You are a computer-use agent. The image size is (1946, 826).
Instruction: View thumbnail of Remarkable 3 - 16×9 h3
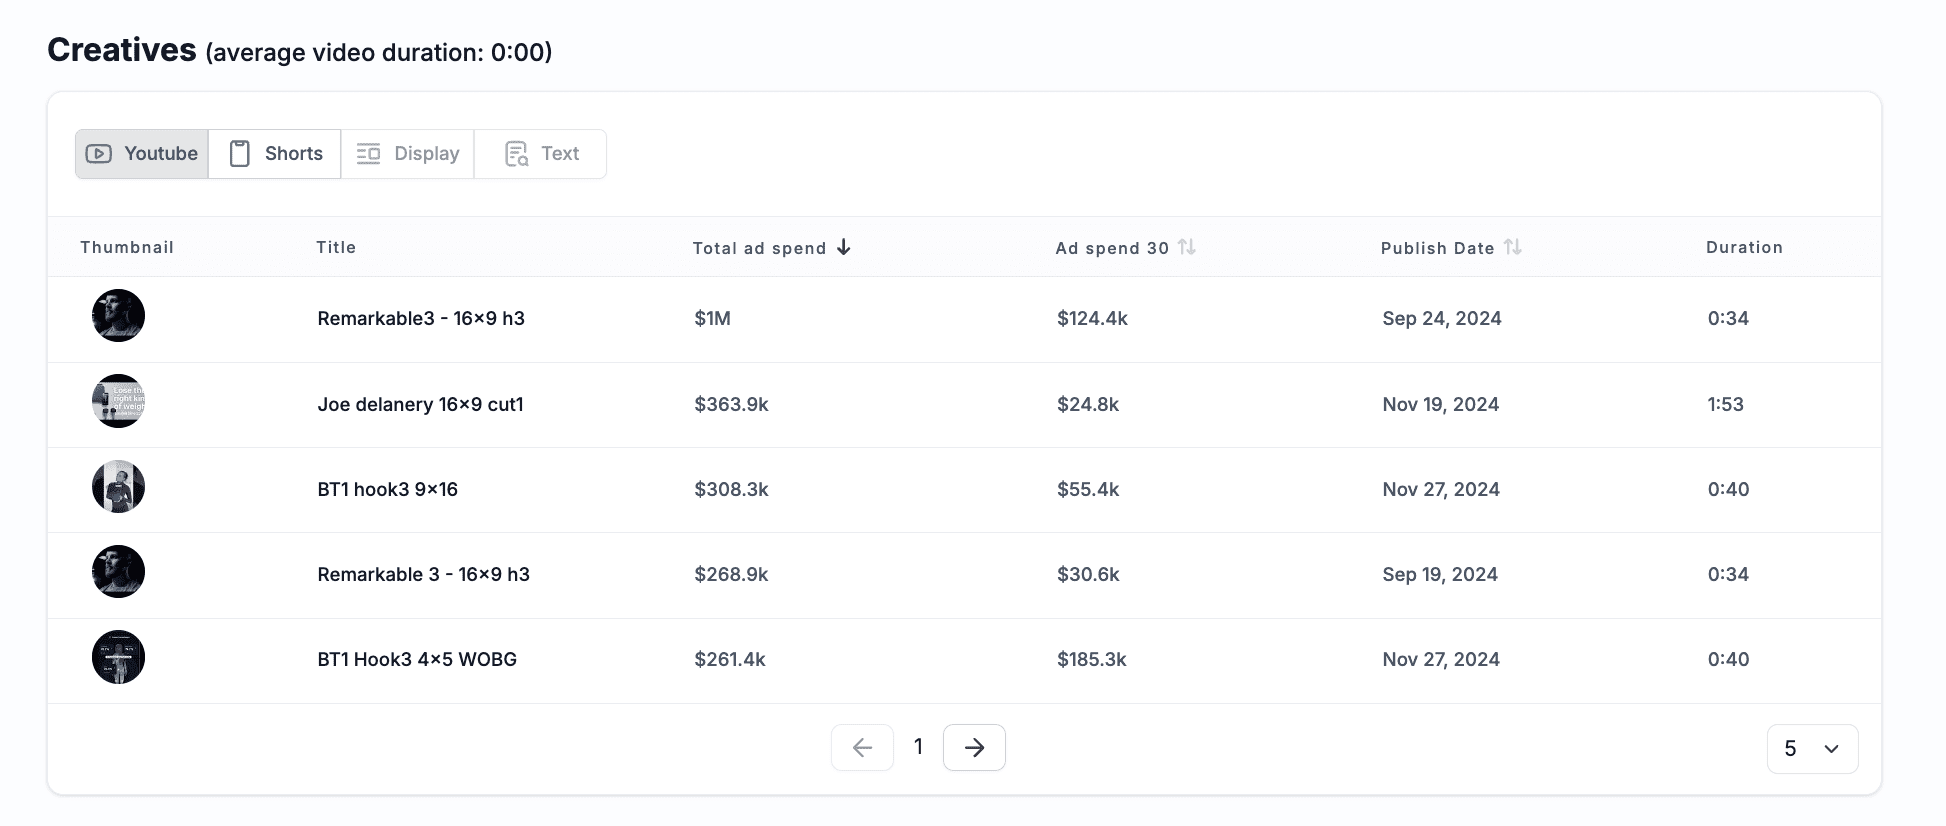119,572
